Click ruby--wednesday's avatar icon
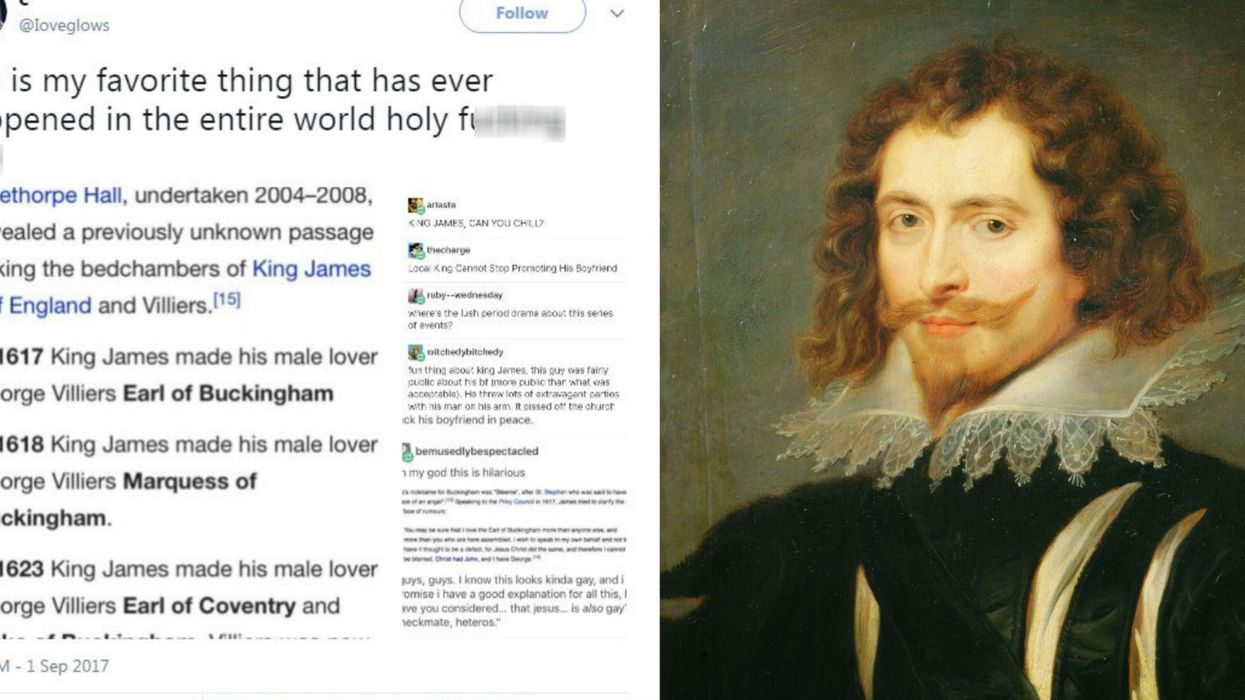The image size is (1245, 700). [416, 296]
